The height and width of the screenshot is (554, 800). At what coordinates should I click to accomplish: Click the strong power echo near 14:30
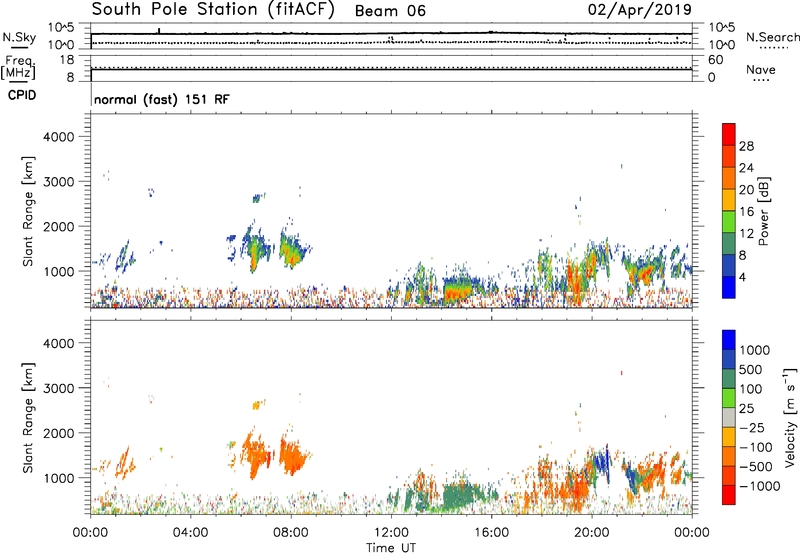tap(458, 292)
